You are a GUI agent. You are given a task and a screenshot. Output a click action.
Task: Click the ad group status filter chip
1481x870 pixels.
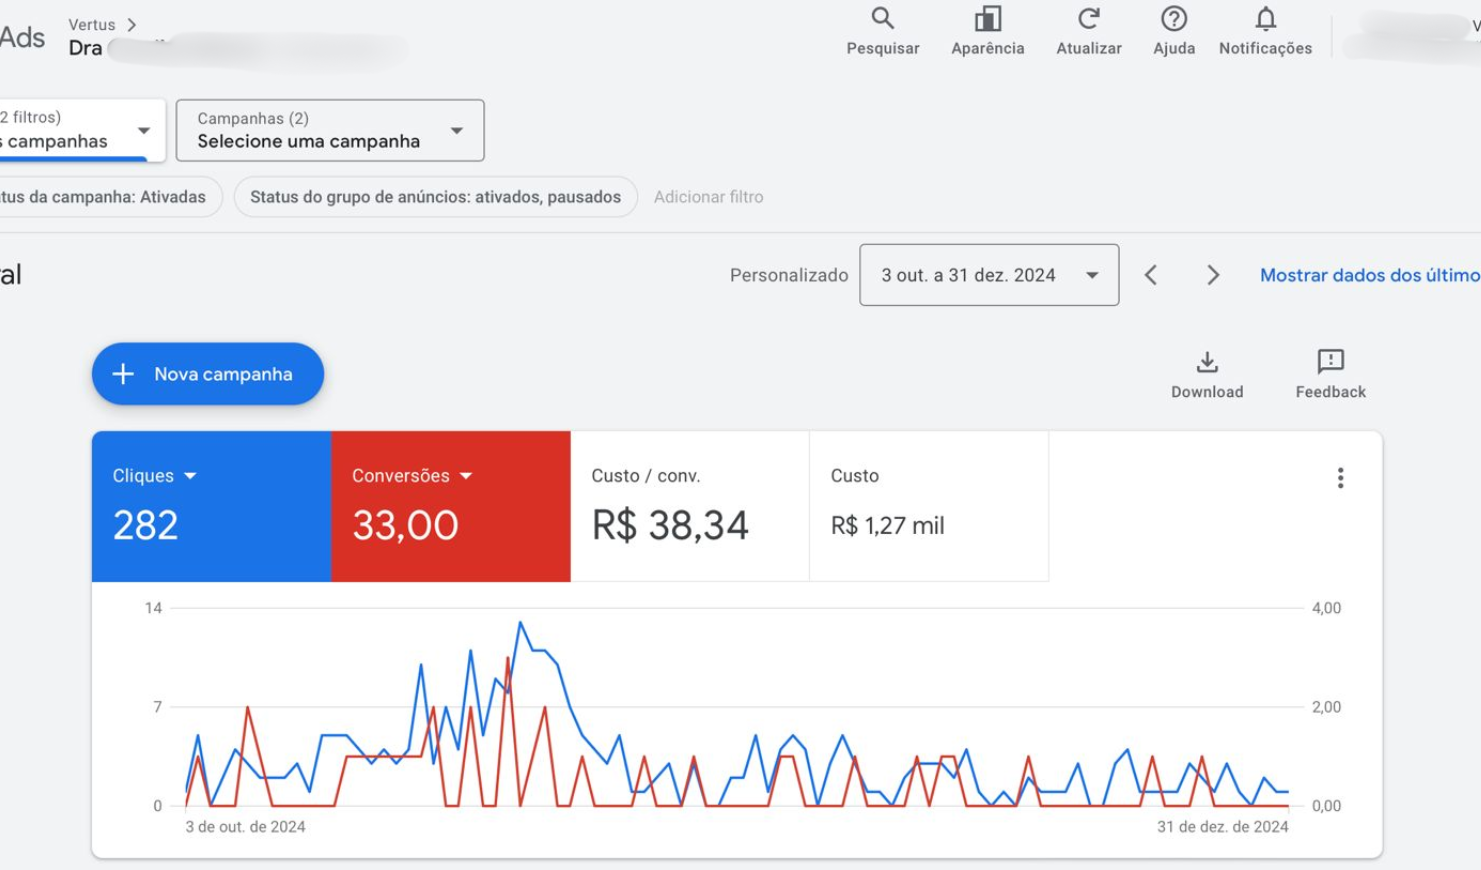[435, 197]
